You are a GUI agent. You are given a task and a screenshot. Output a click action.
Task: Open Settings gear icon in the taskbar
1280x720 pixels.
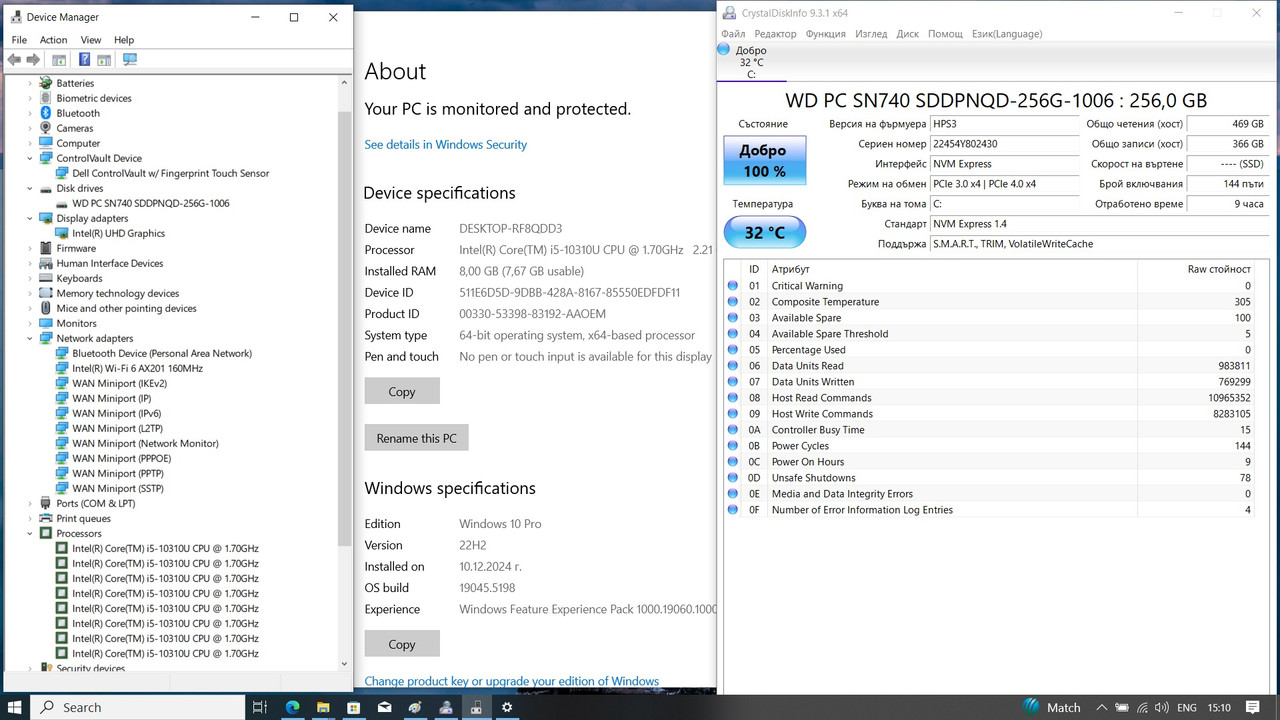(507, 707)
